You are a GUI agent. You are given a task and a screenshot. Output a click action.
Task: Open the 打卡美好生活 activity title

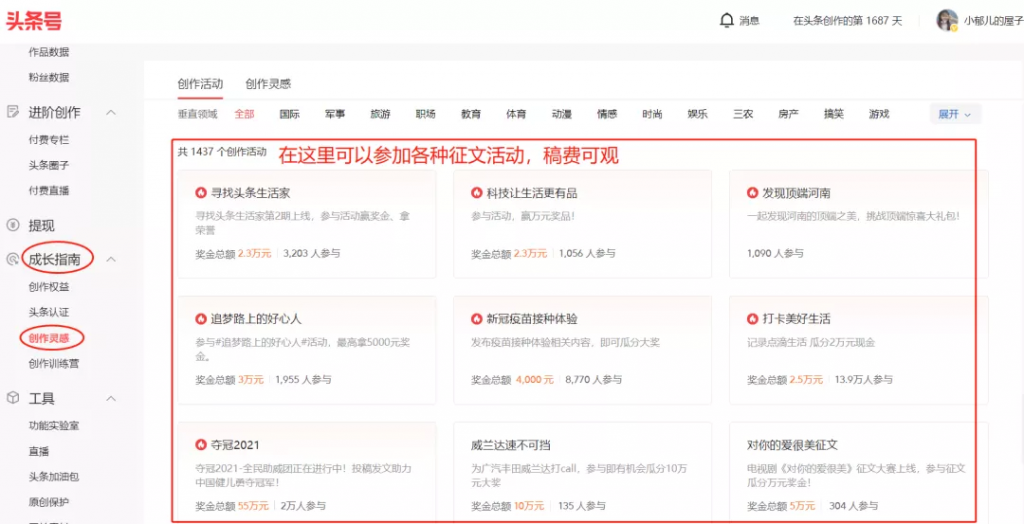(796, 319)
